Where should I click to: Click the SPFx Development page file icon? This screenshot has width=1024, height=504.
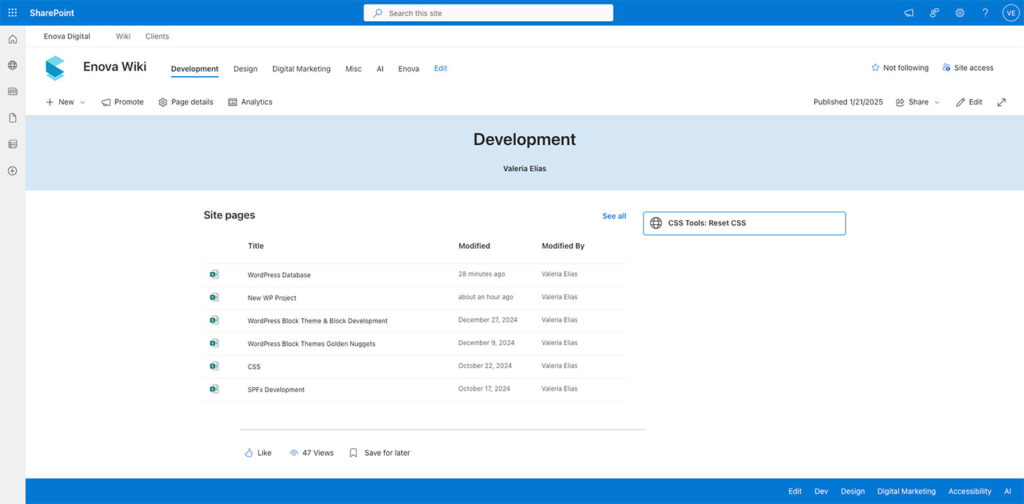[x=214, y=388]
